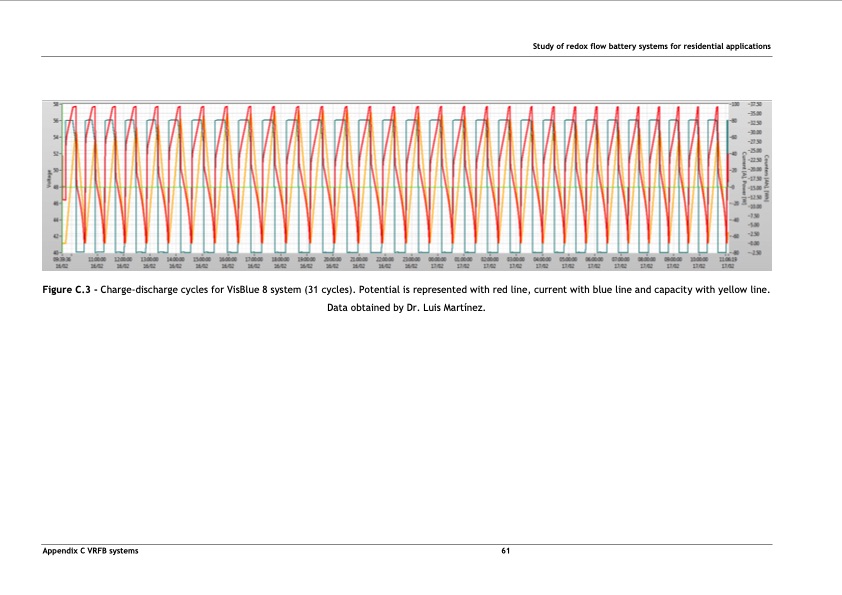Click the charge-discharge cycles chart image

click(407, 185)
